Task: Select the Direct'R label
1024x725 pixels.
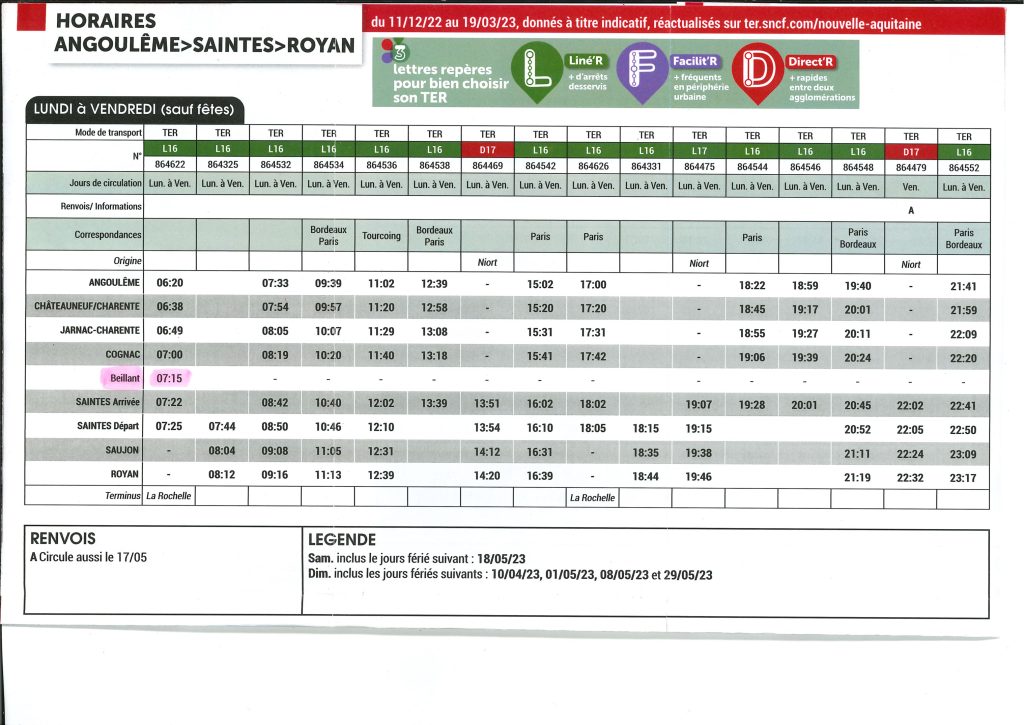Action: pyautogui.click(x=810, y=62)
